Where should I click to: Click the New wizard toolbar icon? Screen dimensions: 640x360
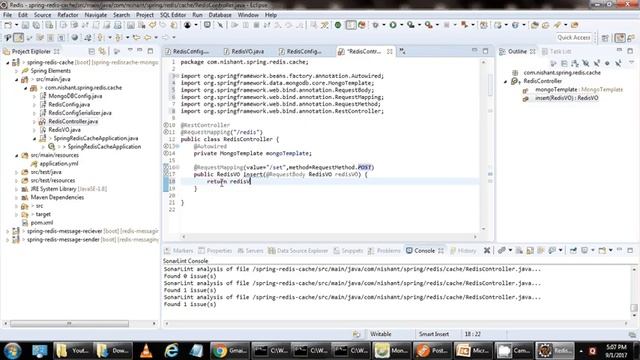point(8,25)
